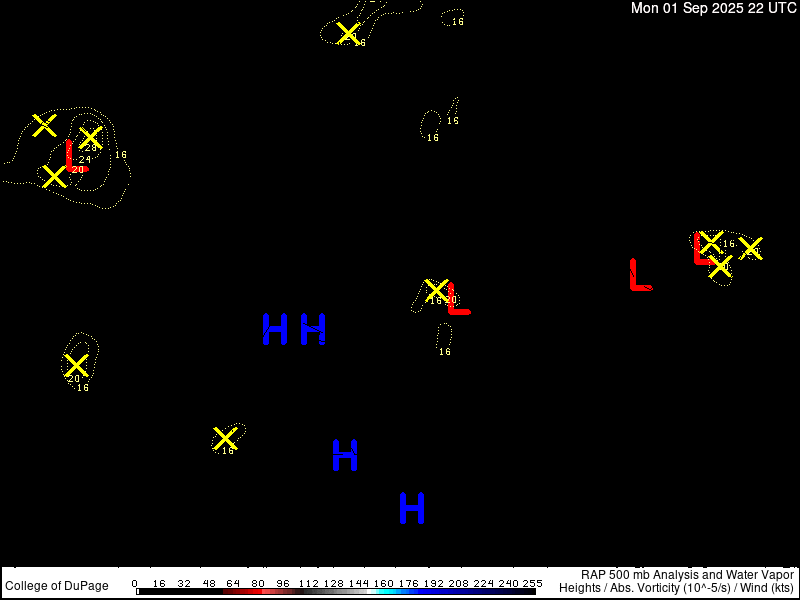Click the central yellow X next to the red L
The image size is (800, 600).
click(x=437, y=290)
